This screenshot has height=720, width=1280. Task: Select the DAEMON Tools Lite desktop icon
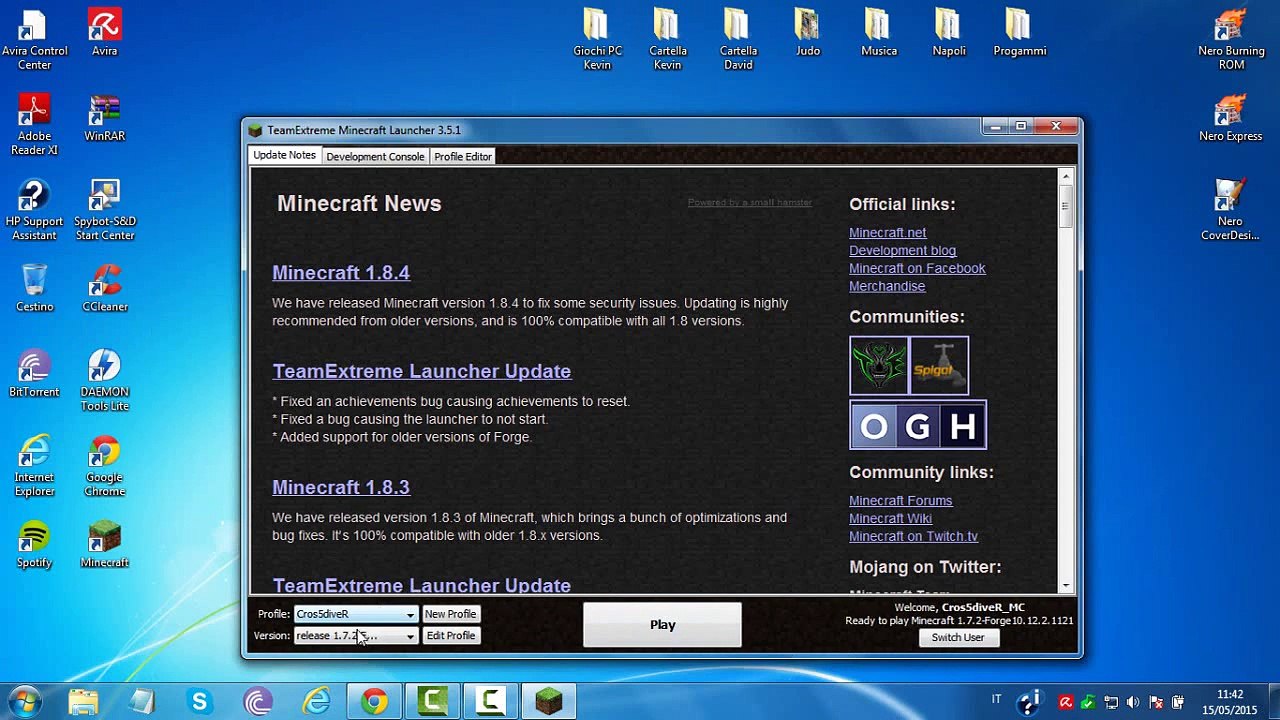click(105, 381)
